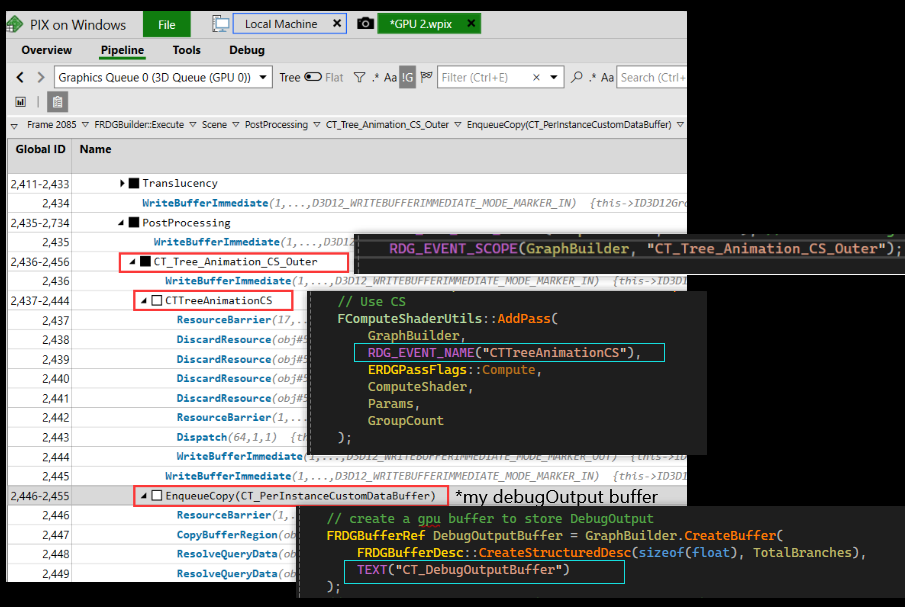The width and height of the screenshot is (905, 607).
Task: Click the magnifier search icon
Action: 576,77
